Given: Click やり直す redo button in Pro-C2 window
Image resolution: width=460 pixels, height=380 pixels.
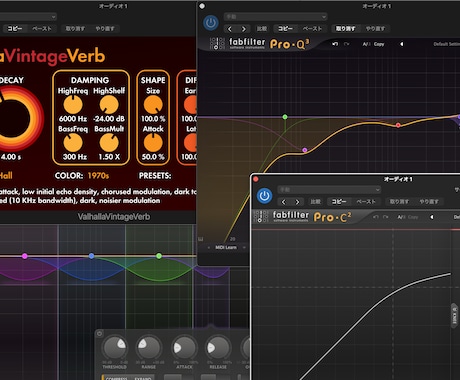Looking at the screenshot, I should 429,202.
